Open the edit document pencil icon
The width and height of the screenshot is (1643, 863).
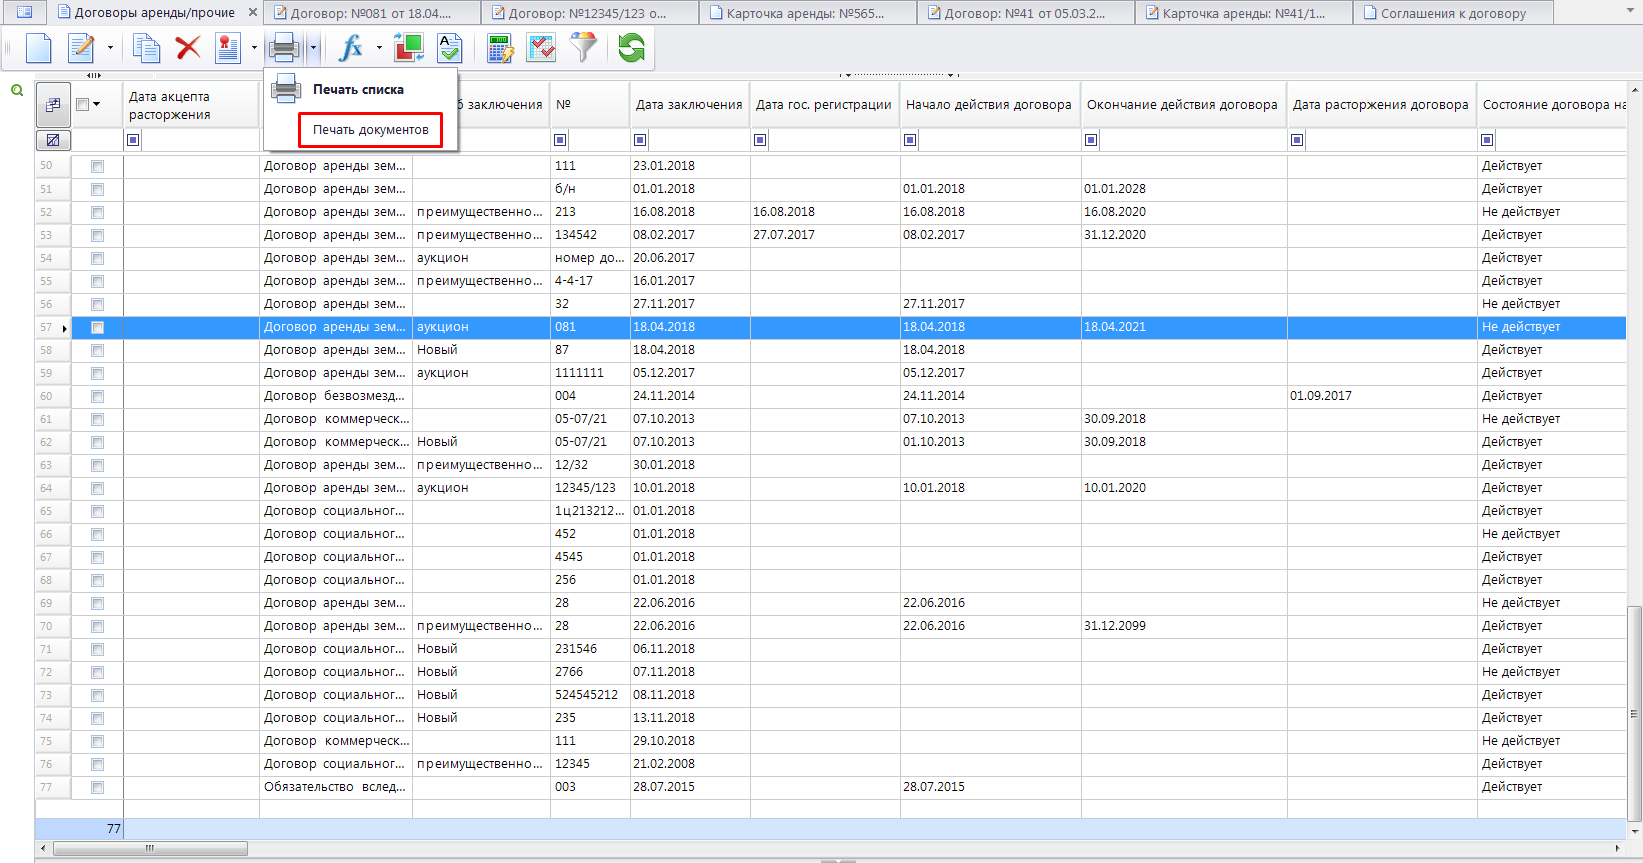coord(81,48)
